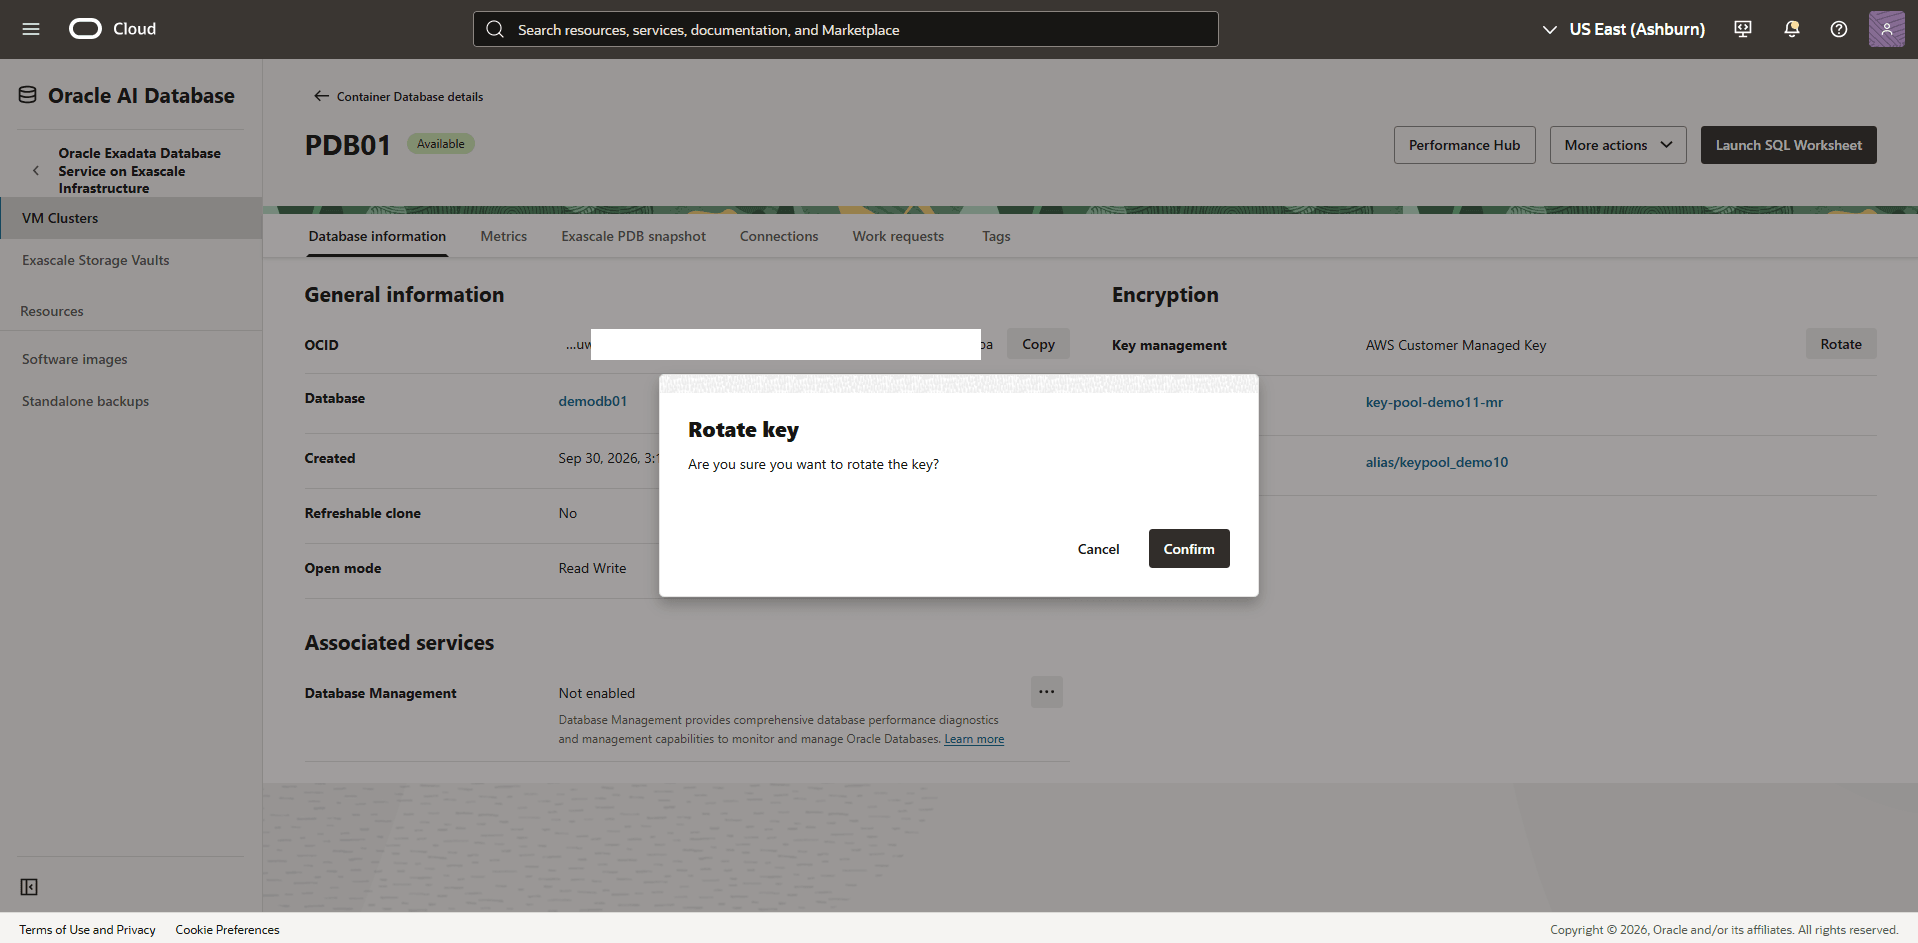
Task: Switch to the Exascale PDB snapshot tab
Action: tap(633, 236)
